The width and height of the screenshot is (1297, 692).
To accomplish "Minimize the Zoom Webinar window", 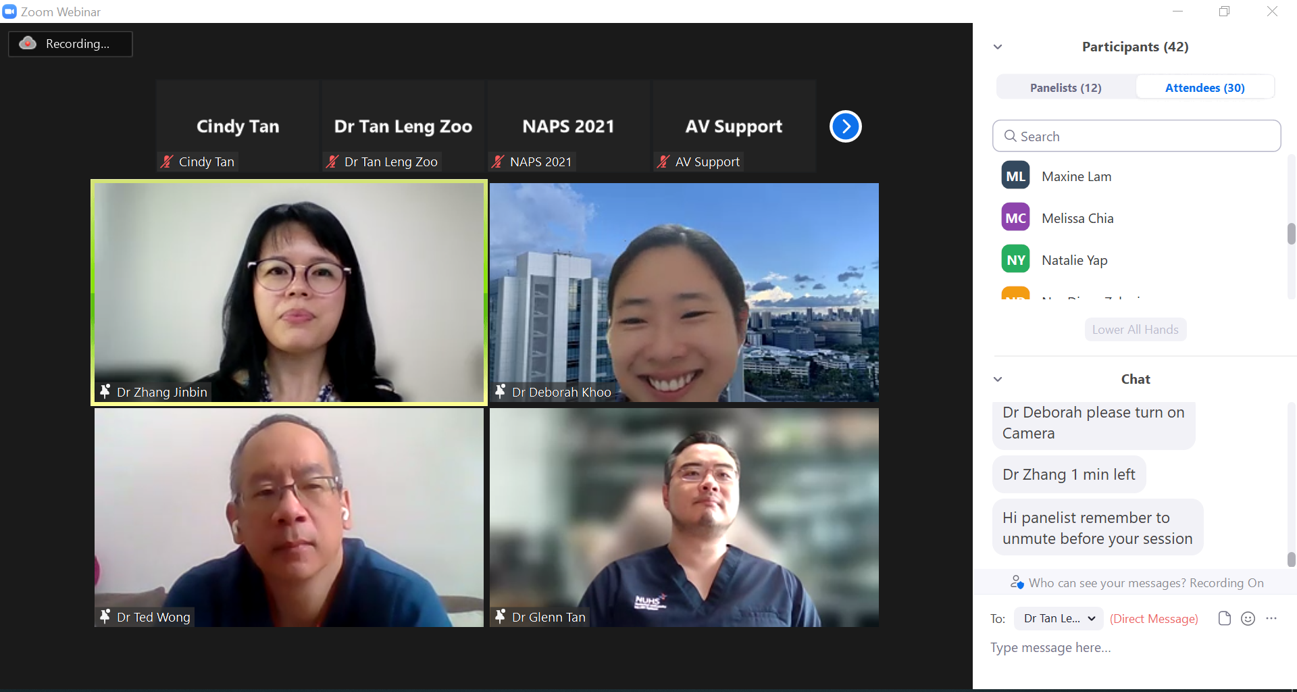I will click(x=1177, y=11).
